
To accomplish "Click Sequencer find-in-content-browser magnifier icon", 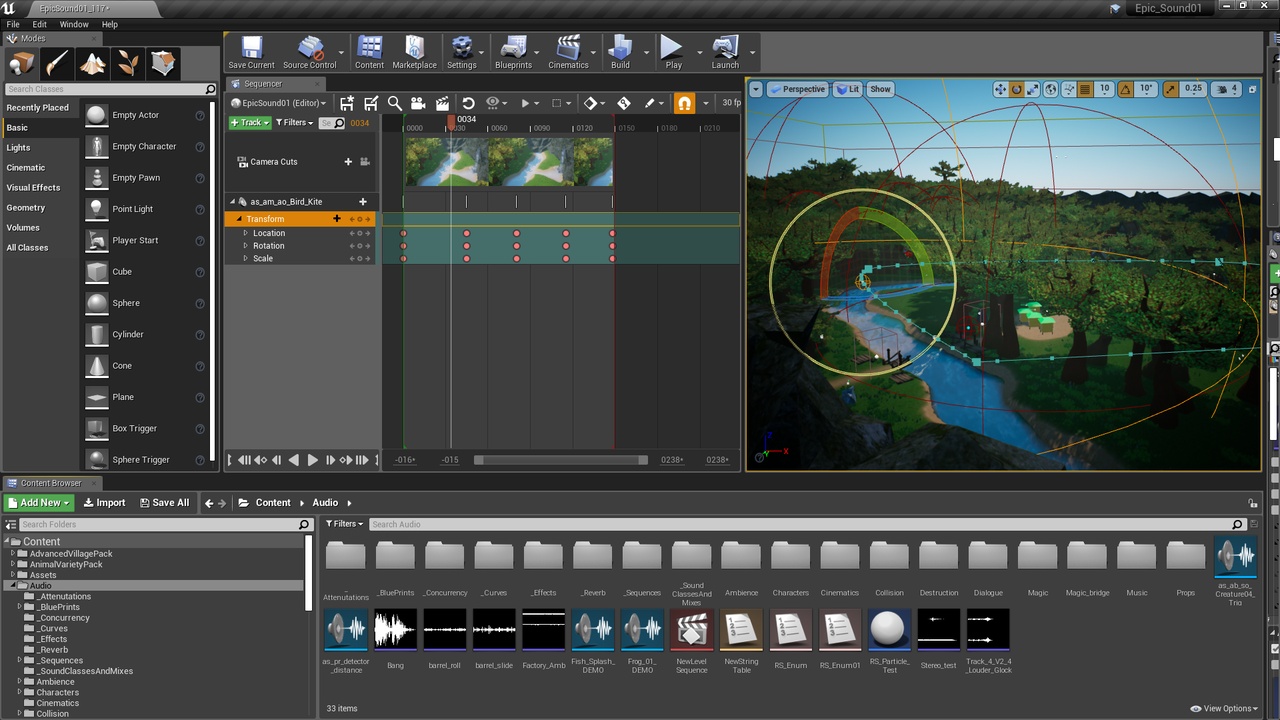I will [395, 103].
